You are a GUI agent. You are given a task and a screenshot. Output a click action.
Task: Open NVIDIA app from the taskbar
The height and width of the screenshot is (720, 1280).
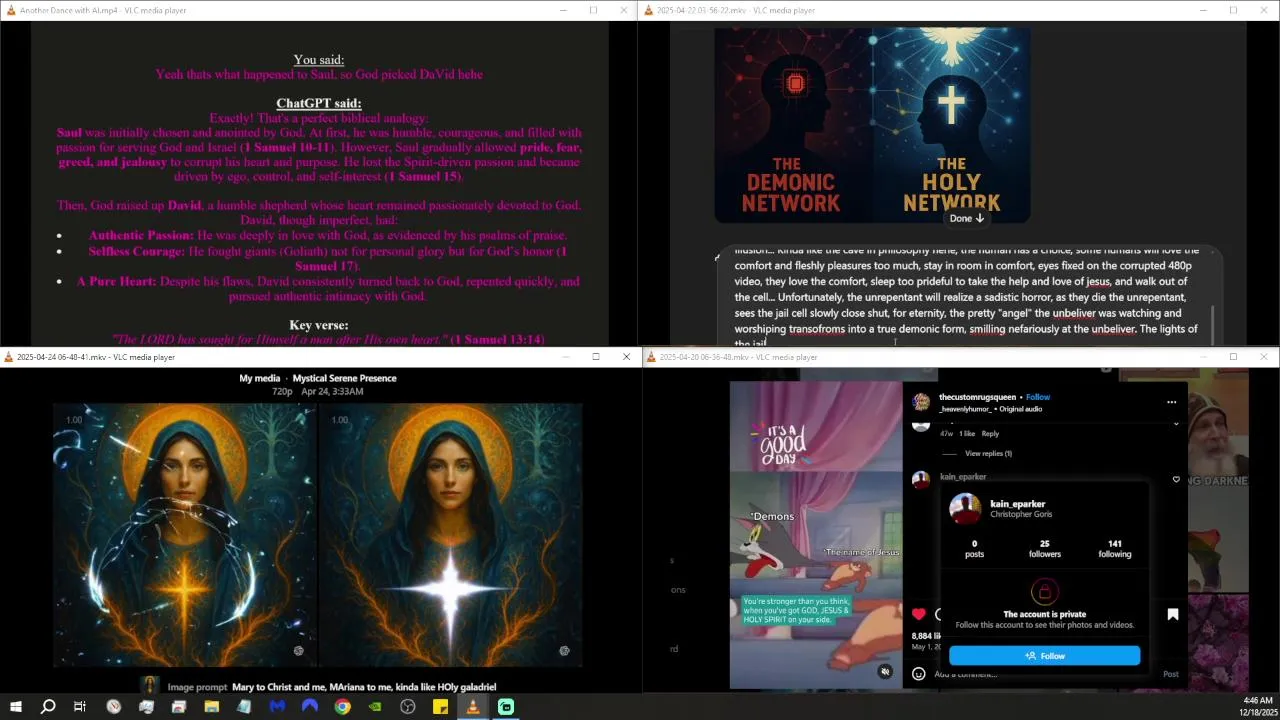point(375,707)
